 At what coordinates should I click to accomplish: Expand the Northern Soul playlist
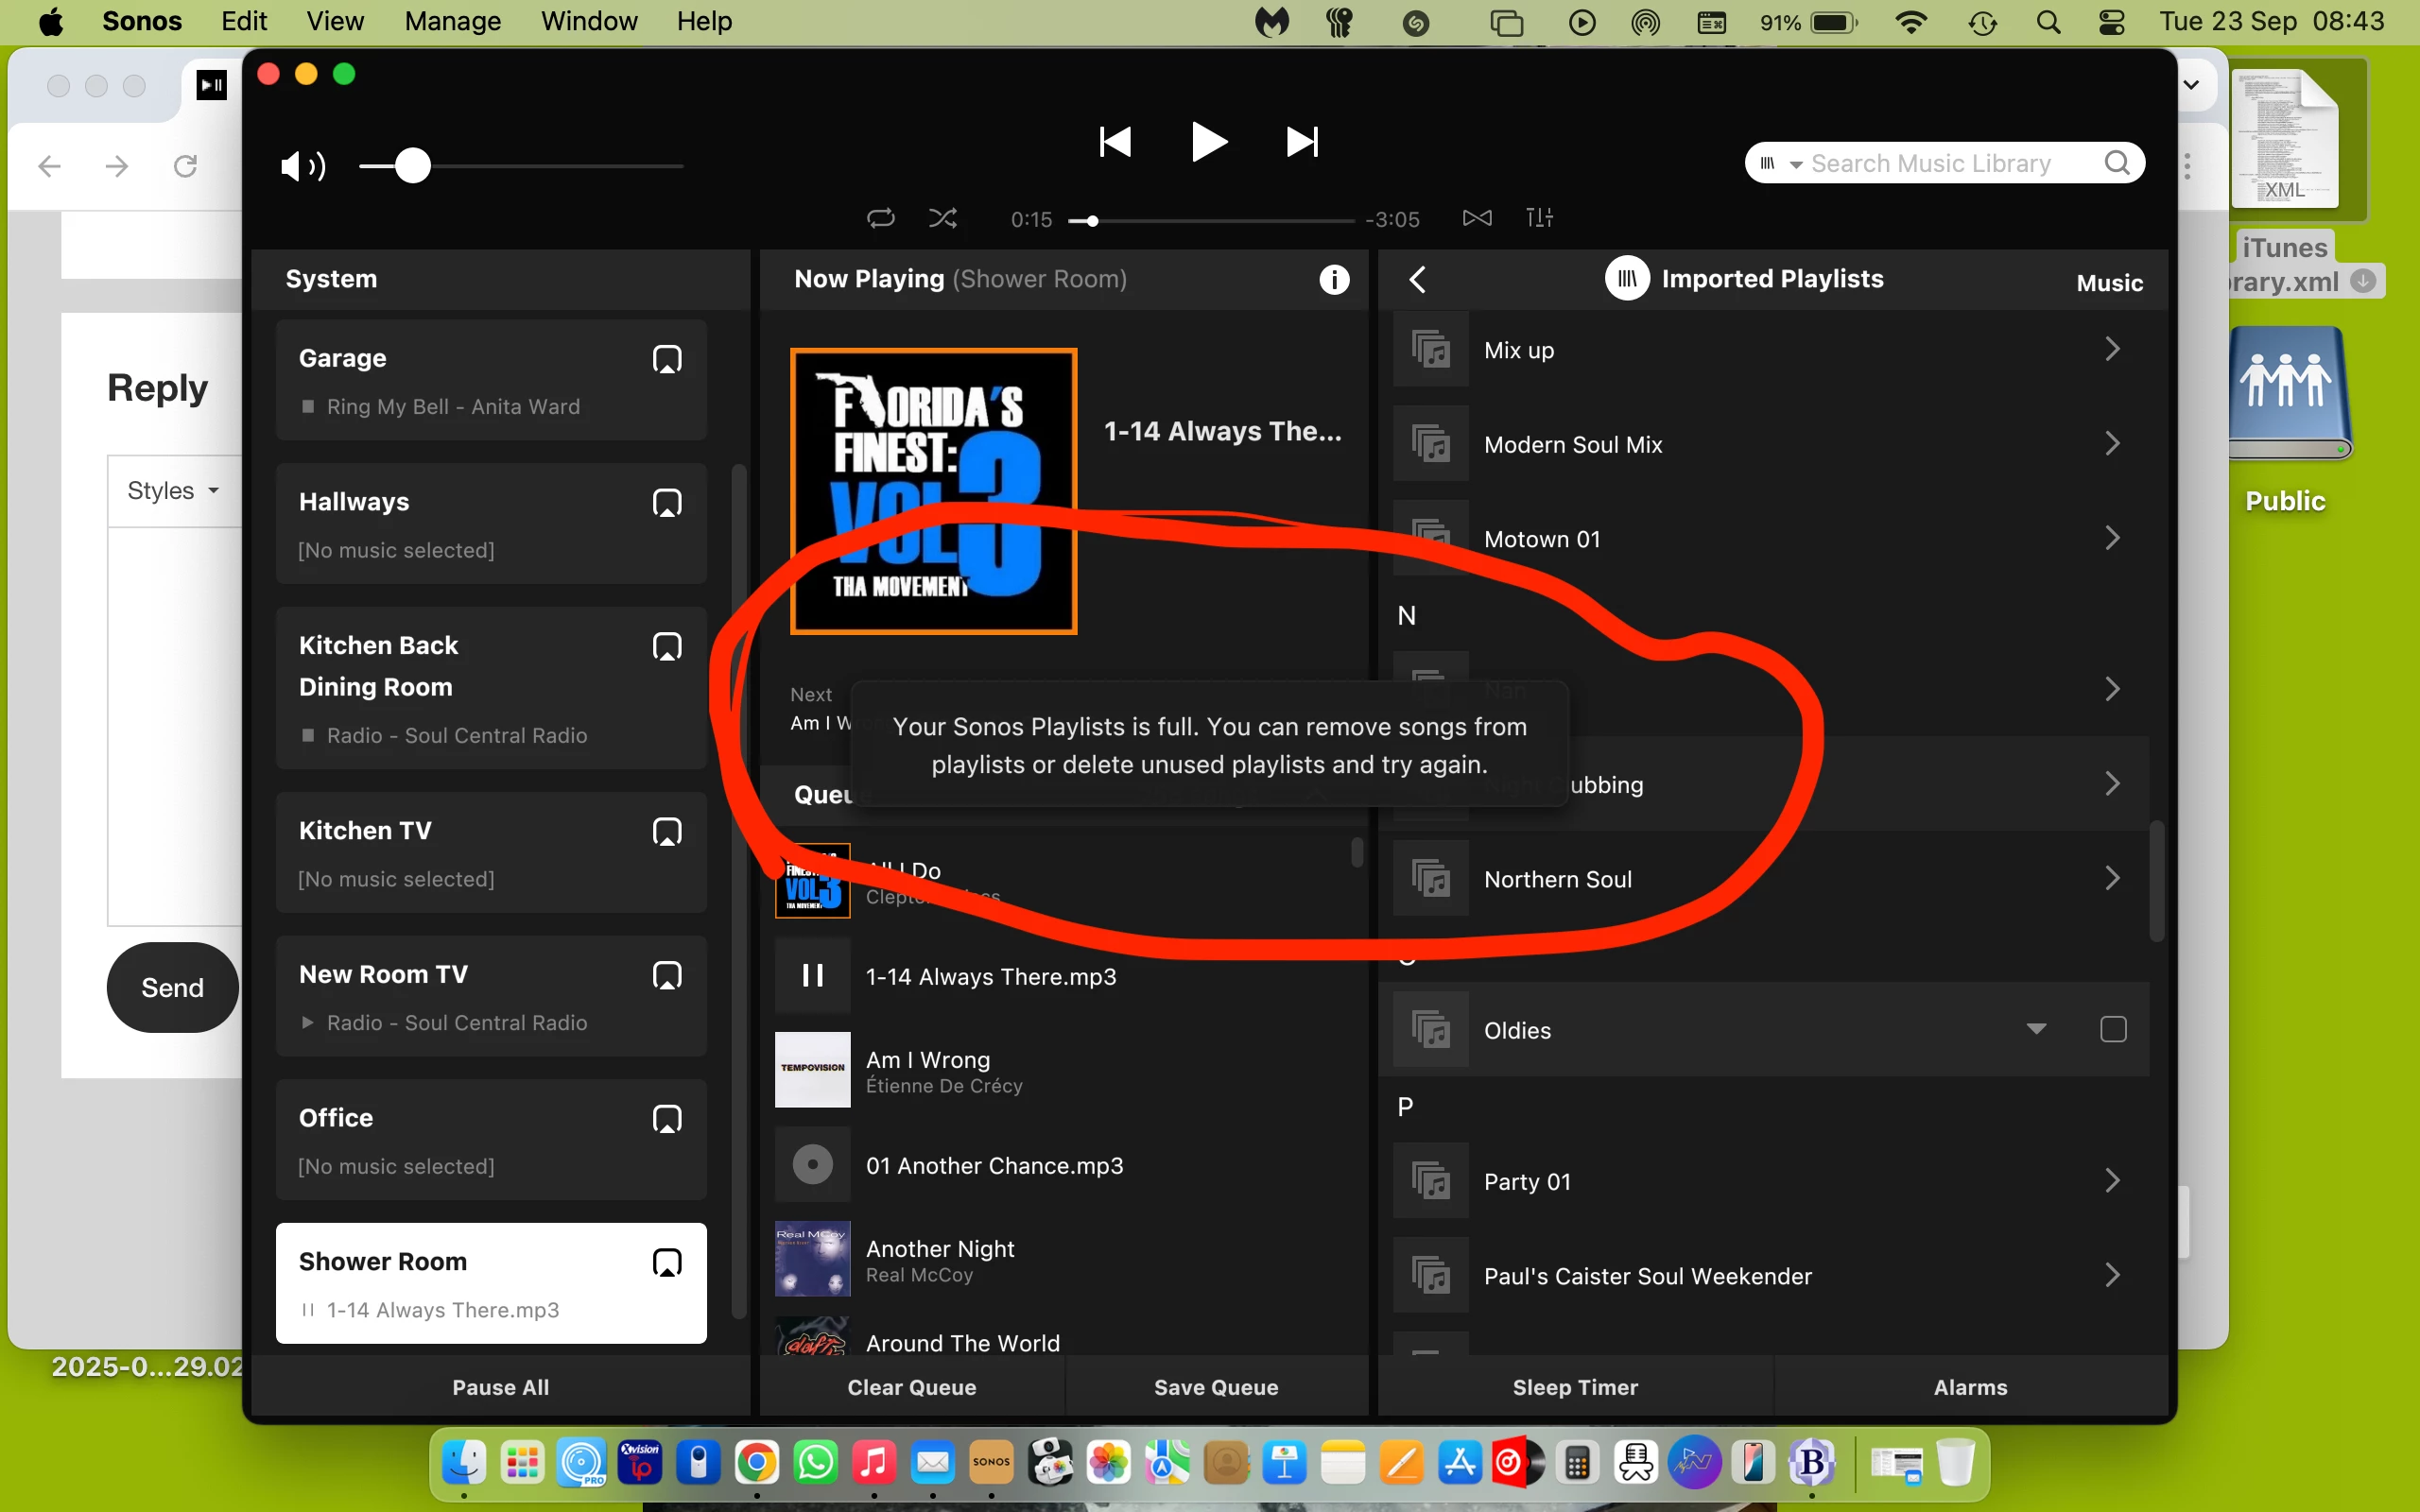pos(2112,878)
